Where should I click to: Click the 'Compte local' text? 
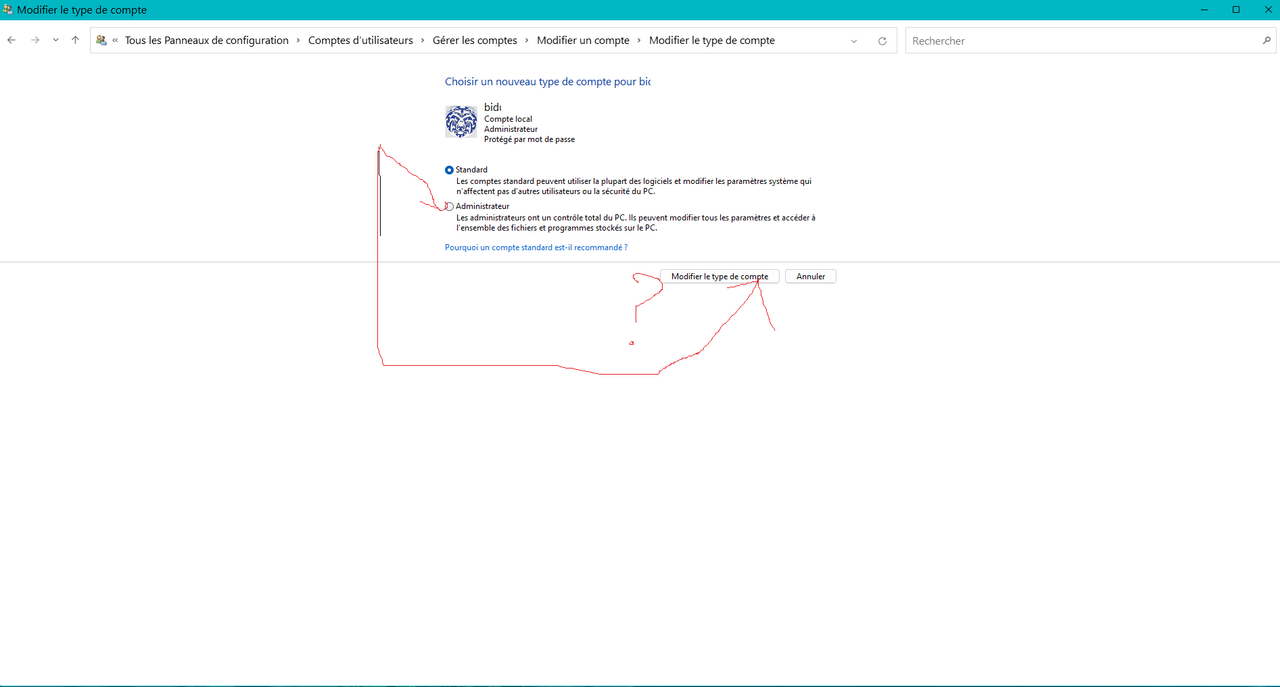(x=508, y=119)
